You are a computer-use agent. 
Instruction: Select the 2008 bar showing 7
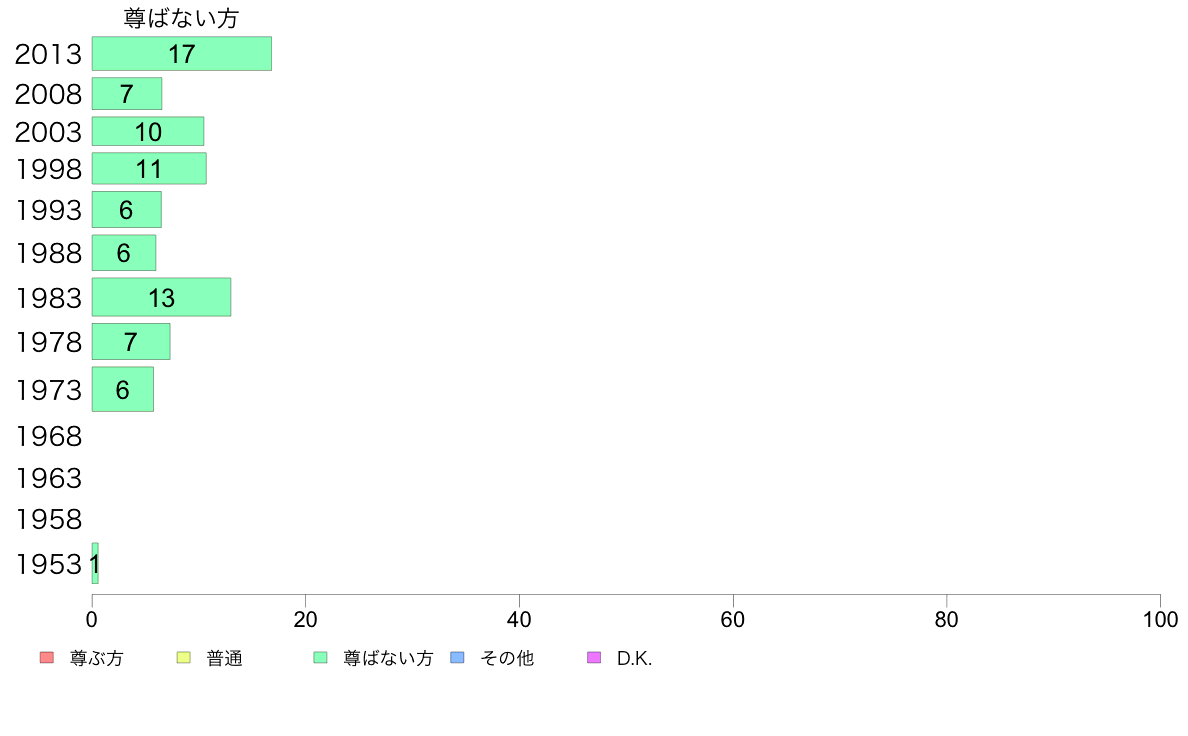[127, 94]
